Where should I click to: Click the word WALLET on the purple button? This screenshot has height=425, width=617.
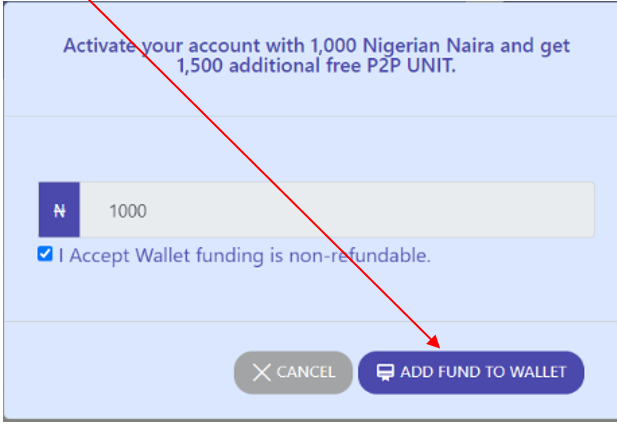(538, 372)
